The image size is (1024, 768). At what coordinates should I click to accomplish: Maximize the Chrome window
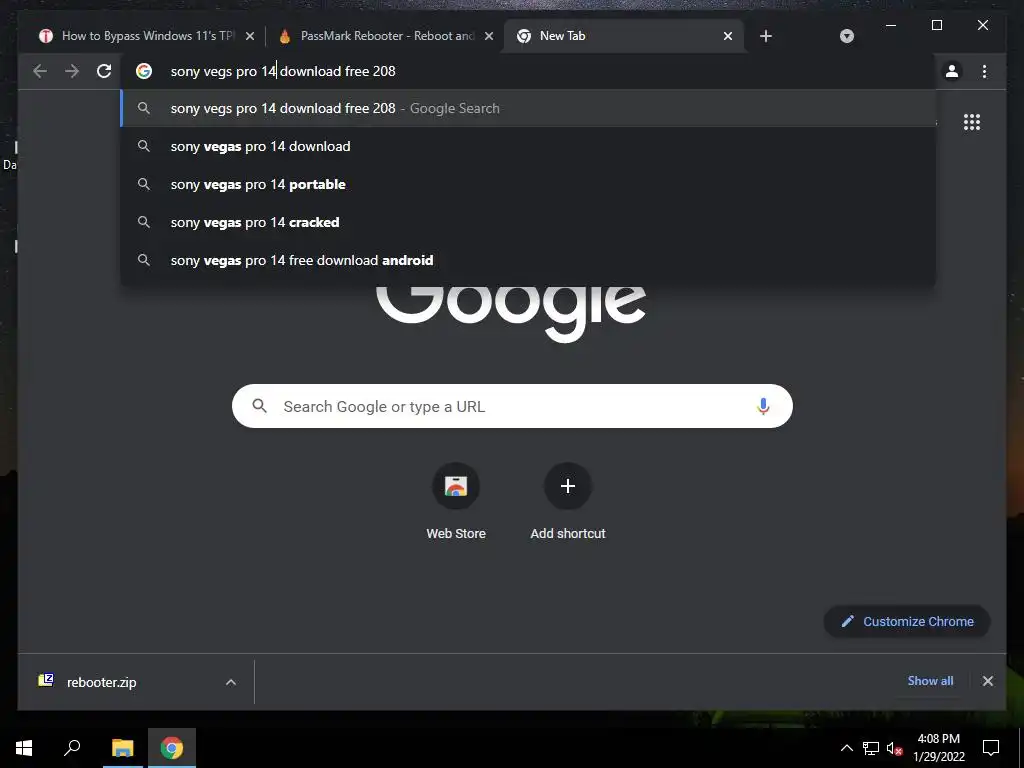936,25
